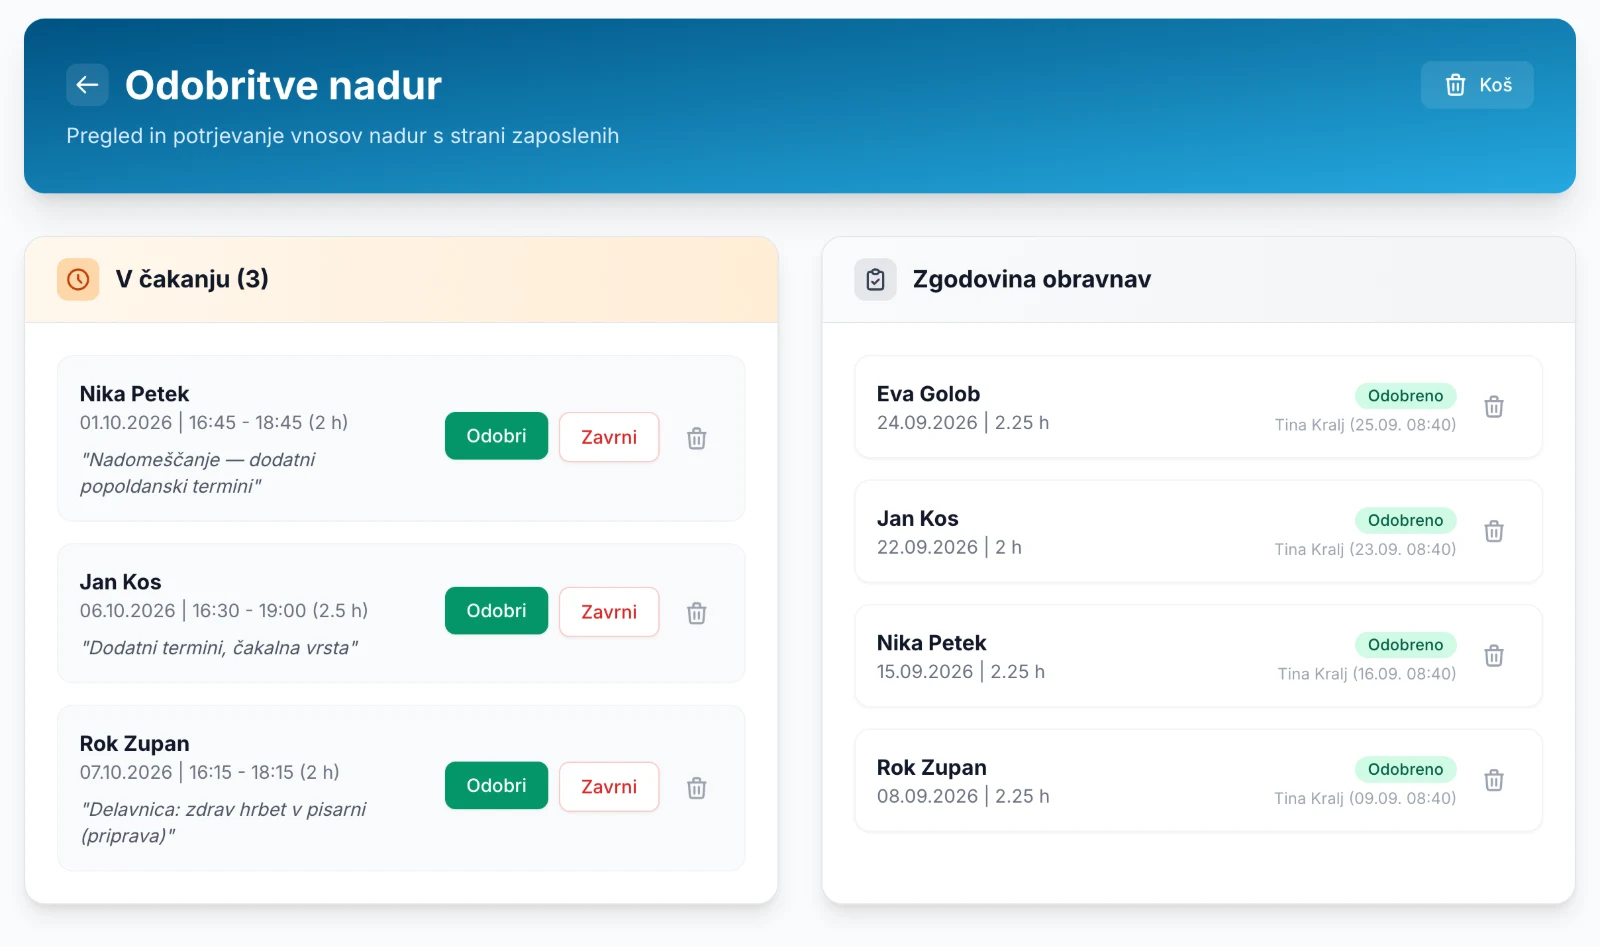Delete Jan Kos's pending entry via trash icon
The width and height of the screenshot is (1600, 947).
point(697,613)
